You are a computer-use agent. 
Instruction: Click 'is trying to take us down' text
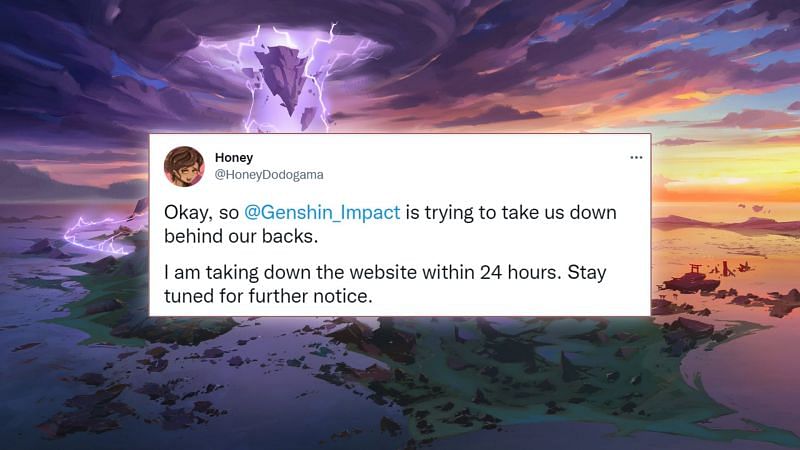click(511, 213)
